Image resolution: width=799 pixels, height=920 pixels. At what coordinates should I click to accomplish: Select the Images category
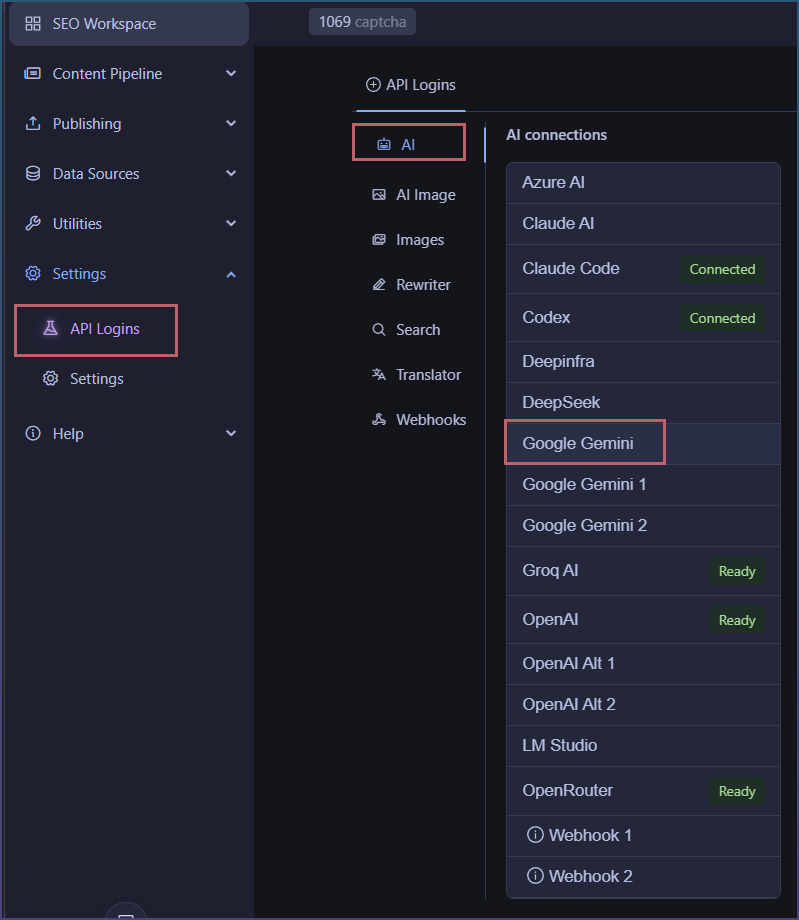point(408,239)
